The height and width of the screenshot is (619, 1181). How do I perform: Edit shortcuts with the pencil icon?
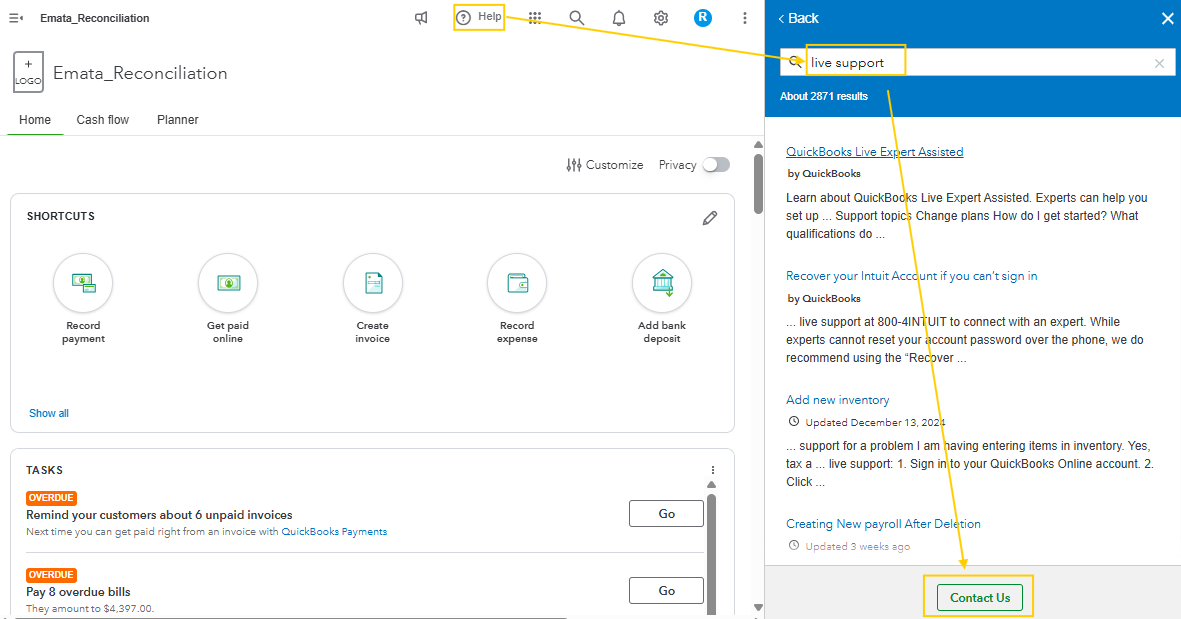point(710,218)
